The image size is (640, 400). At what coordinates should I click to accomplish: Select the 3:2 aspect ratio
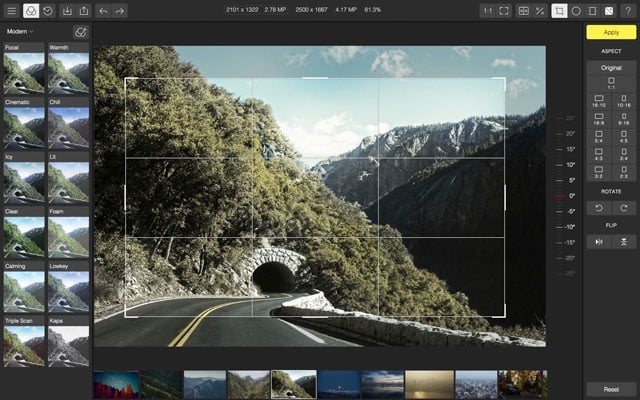tap(599, 172)
